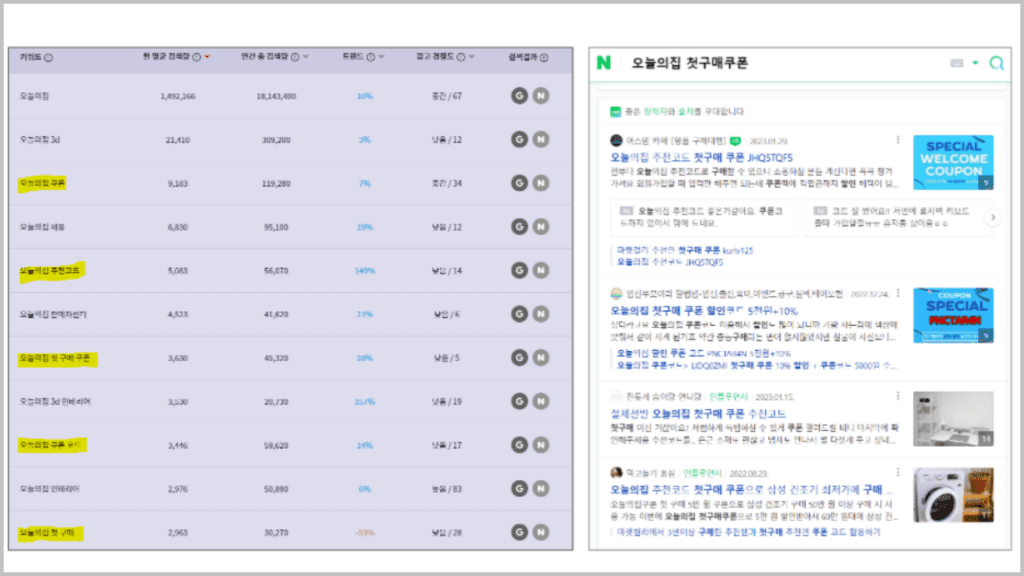Screen dimensions: 1024x576
Task: Click the keyword cell 오늘의집 3d 인테리어
Action: pos(55,402)
